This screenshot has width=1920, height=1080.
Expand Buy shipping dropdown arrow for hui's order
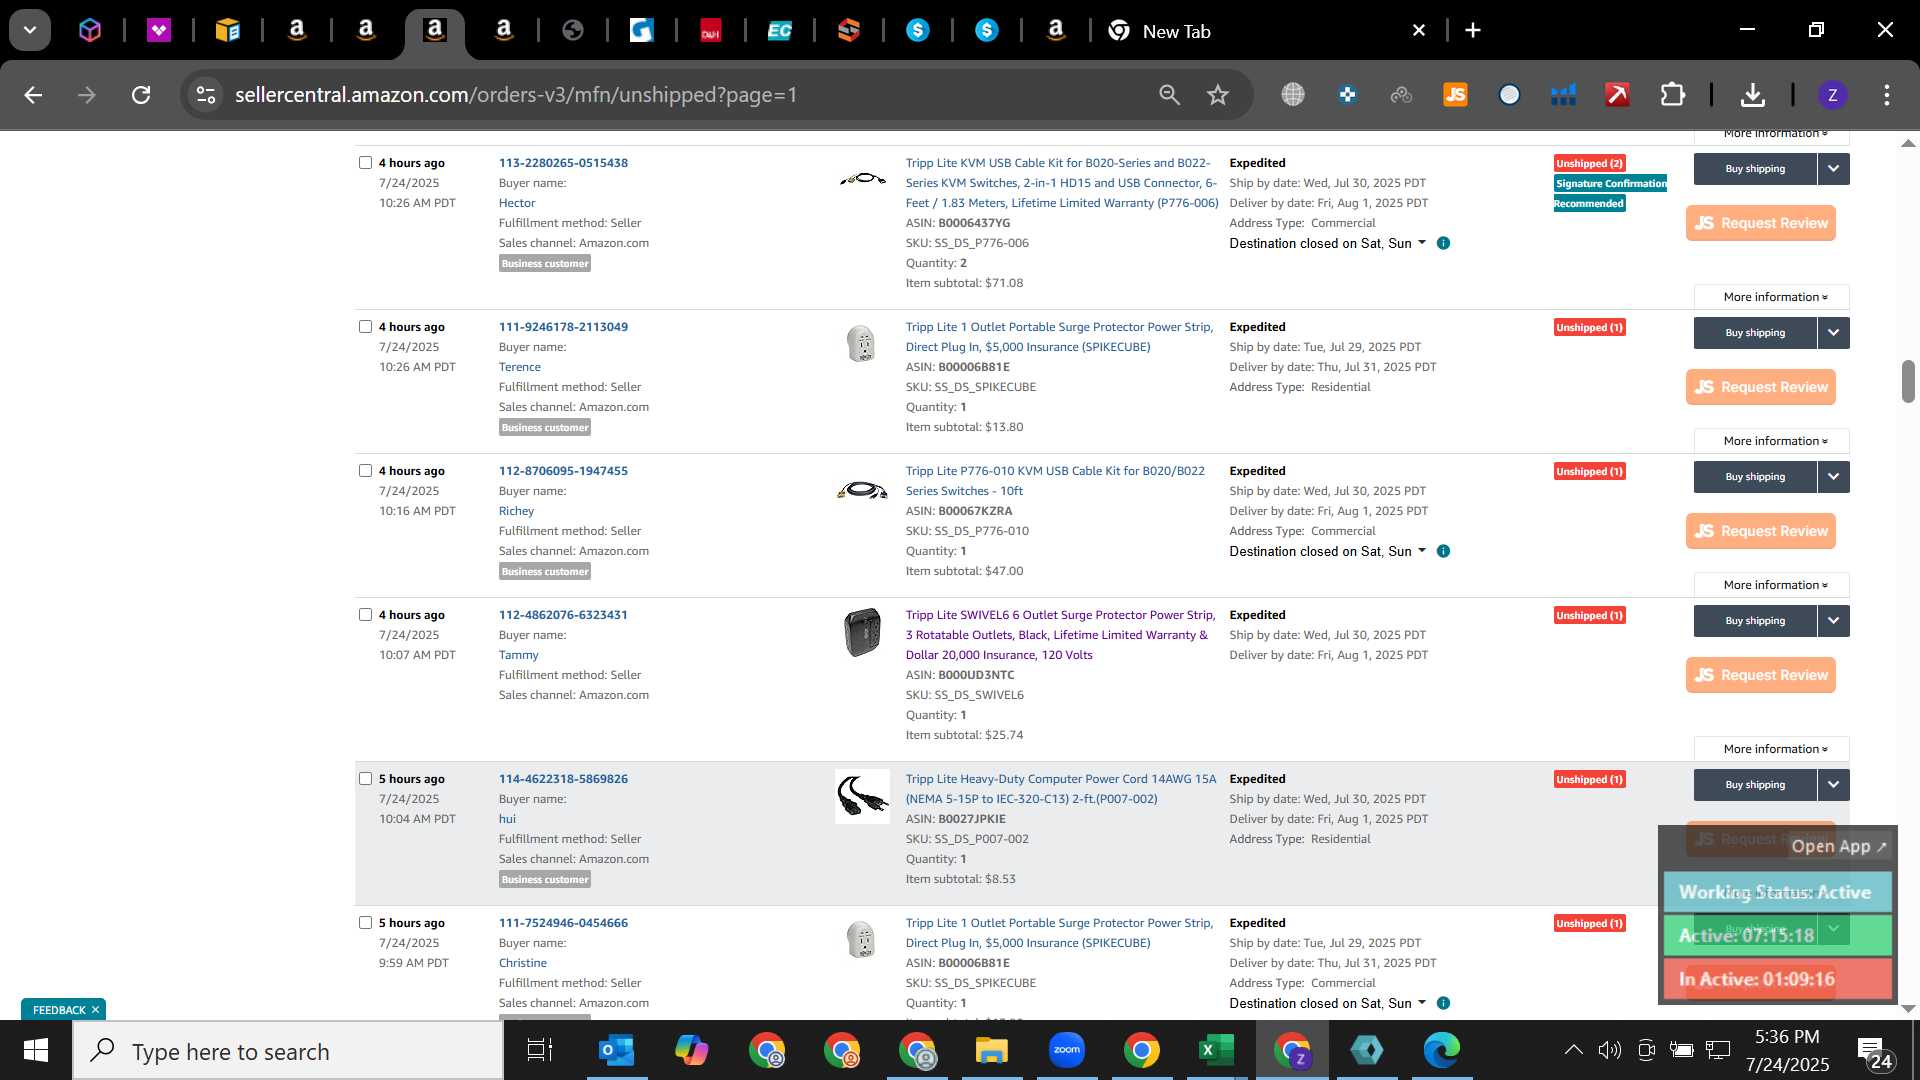[1834, 785]
